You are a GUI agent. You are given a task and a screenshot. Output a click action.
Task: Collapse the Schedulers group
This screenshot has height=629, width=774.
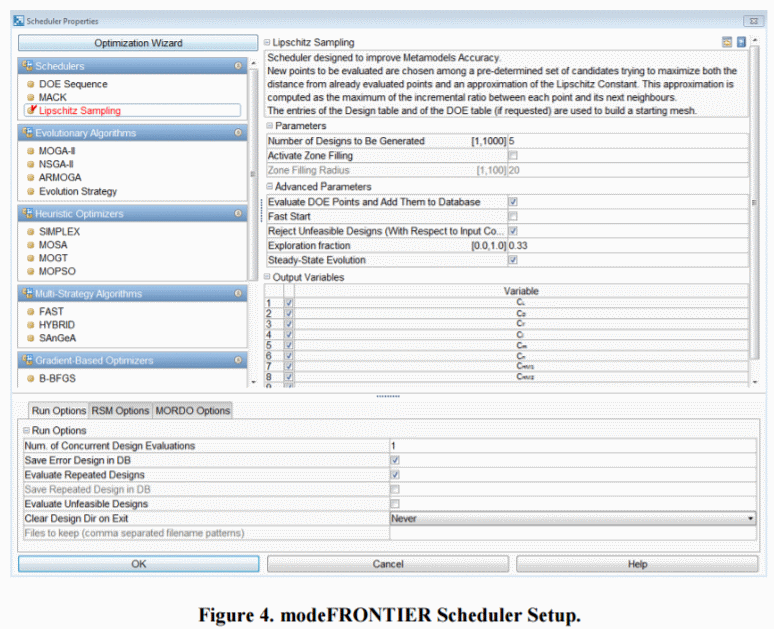point(238,66)
